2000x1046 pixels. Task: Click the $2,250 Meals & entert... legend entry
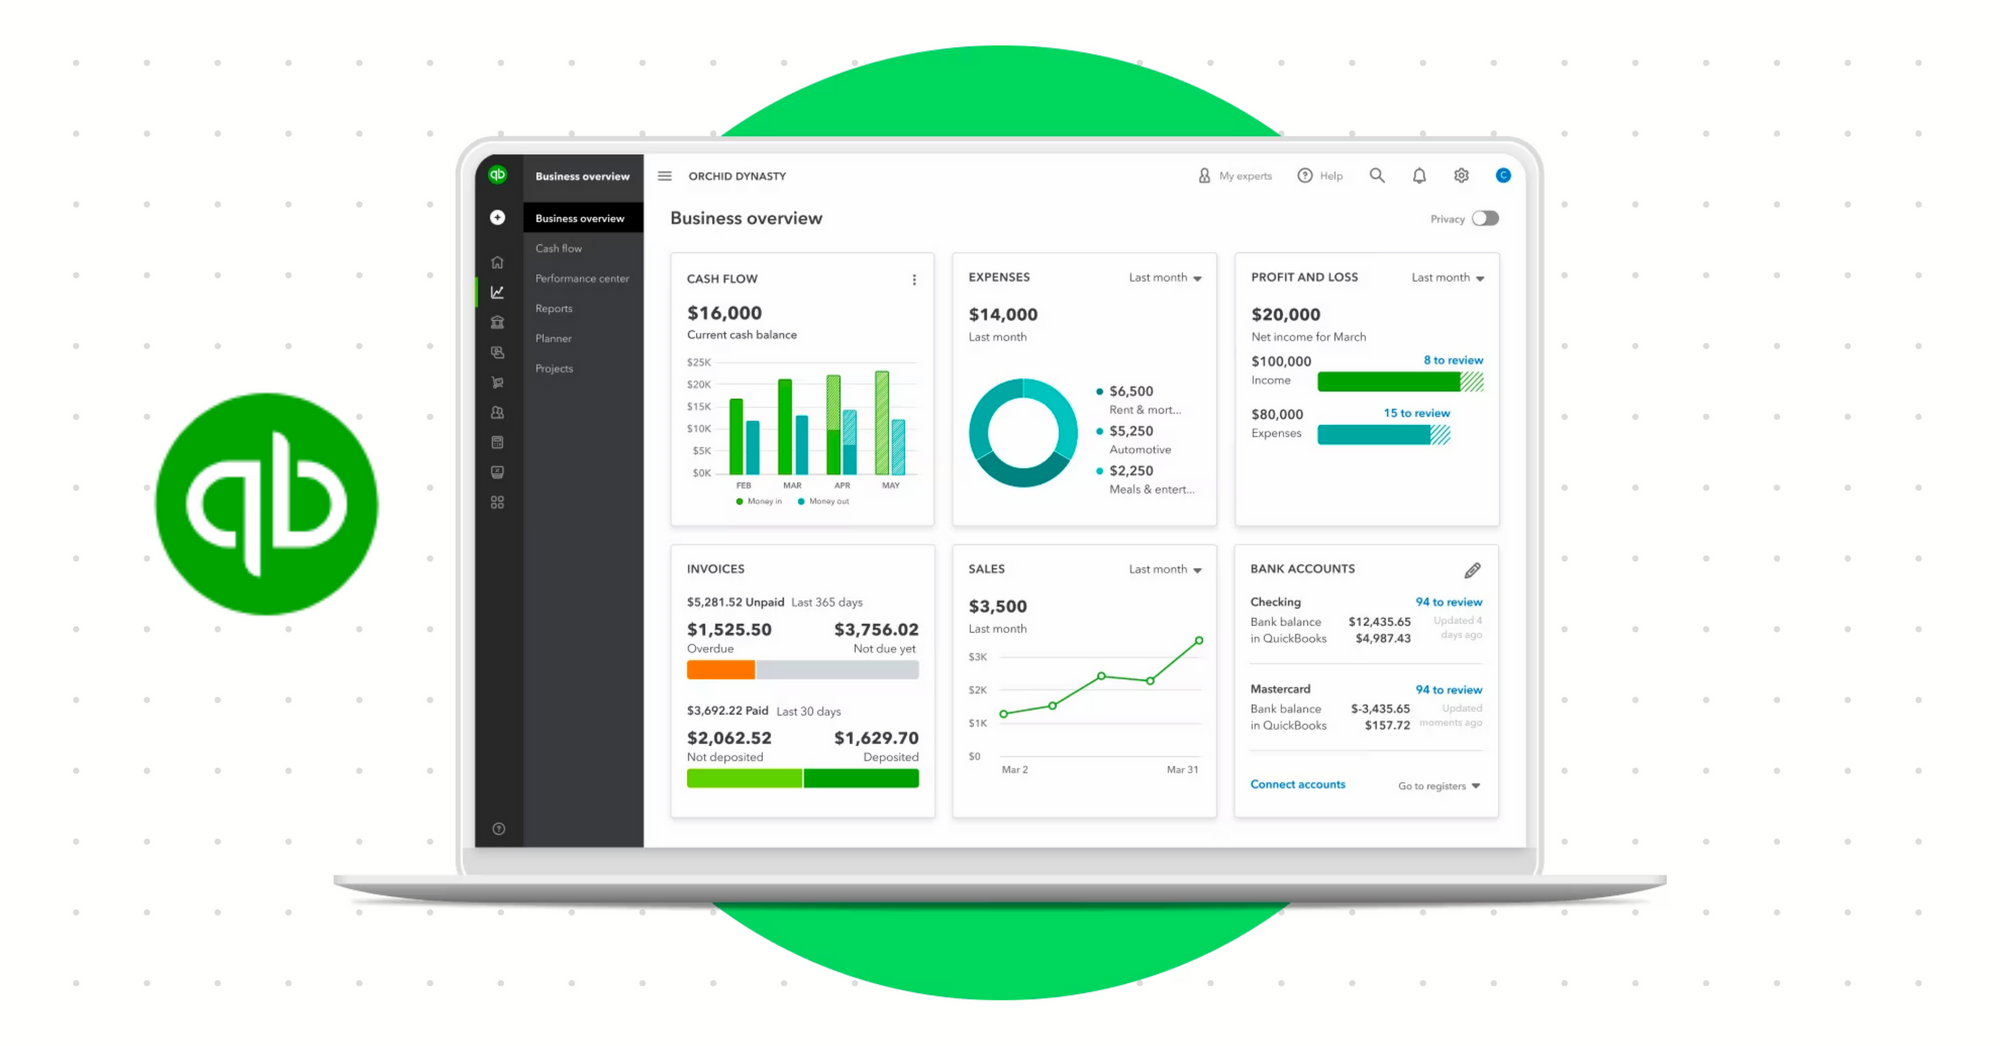click(1146, 480)
